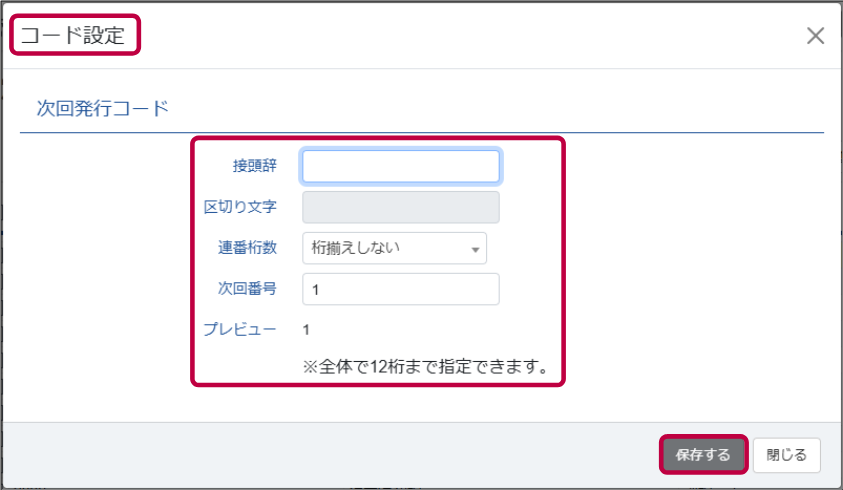843x490 pixels.
Task: Click the 区切り文字 label
Action: click(240, 207)
